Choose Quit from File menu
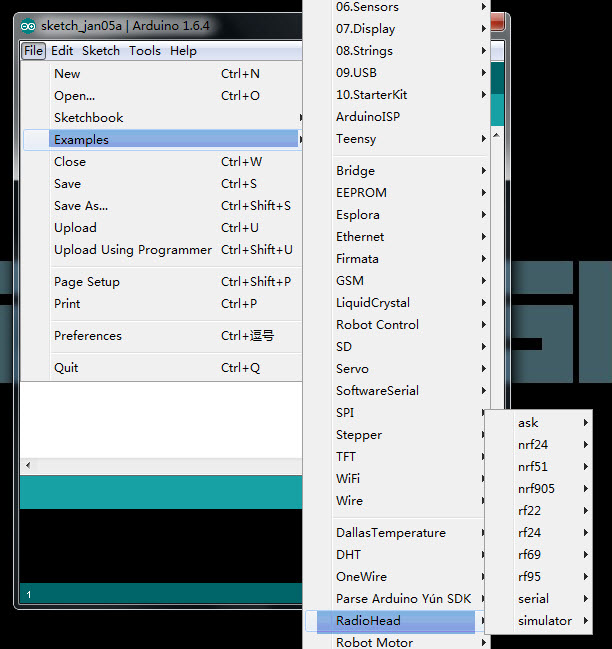The height and width of the screenshot is (649, 612). [x=161, y=368]
